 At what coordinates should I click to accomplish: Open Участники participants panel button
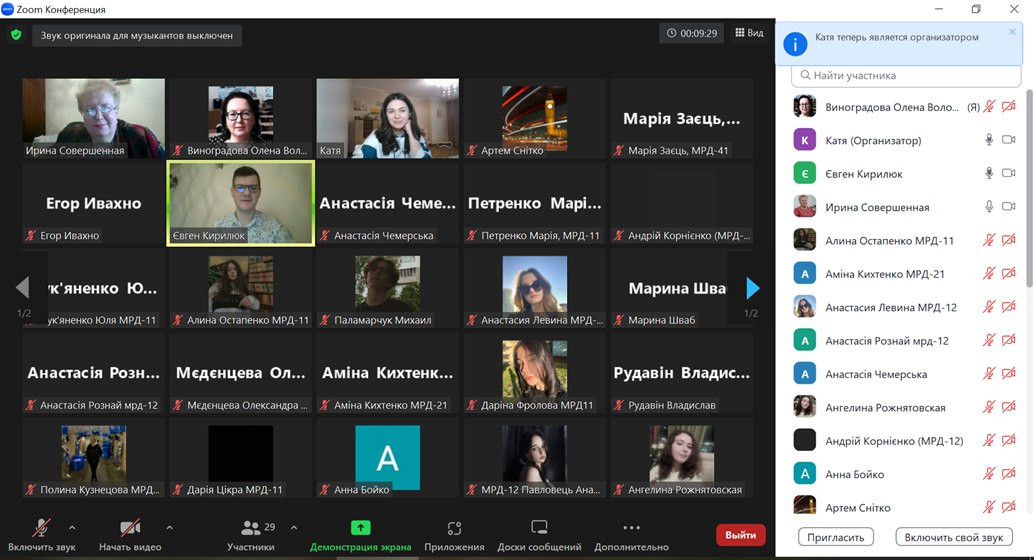(x=251, y=535)
